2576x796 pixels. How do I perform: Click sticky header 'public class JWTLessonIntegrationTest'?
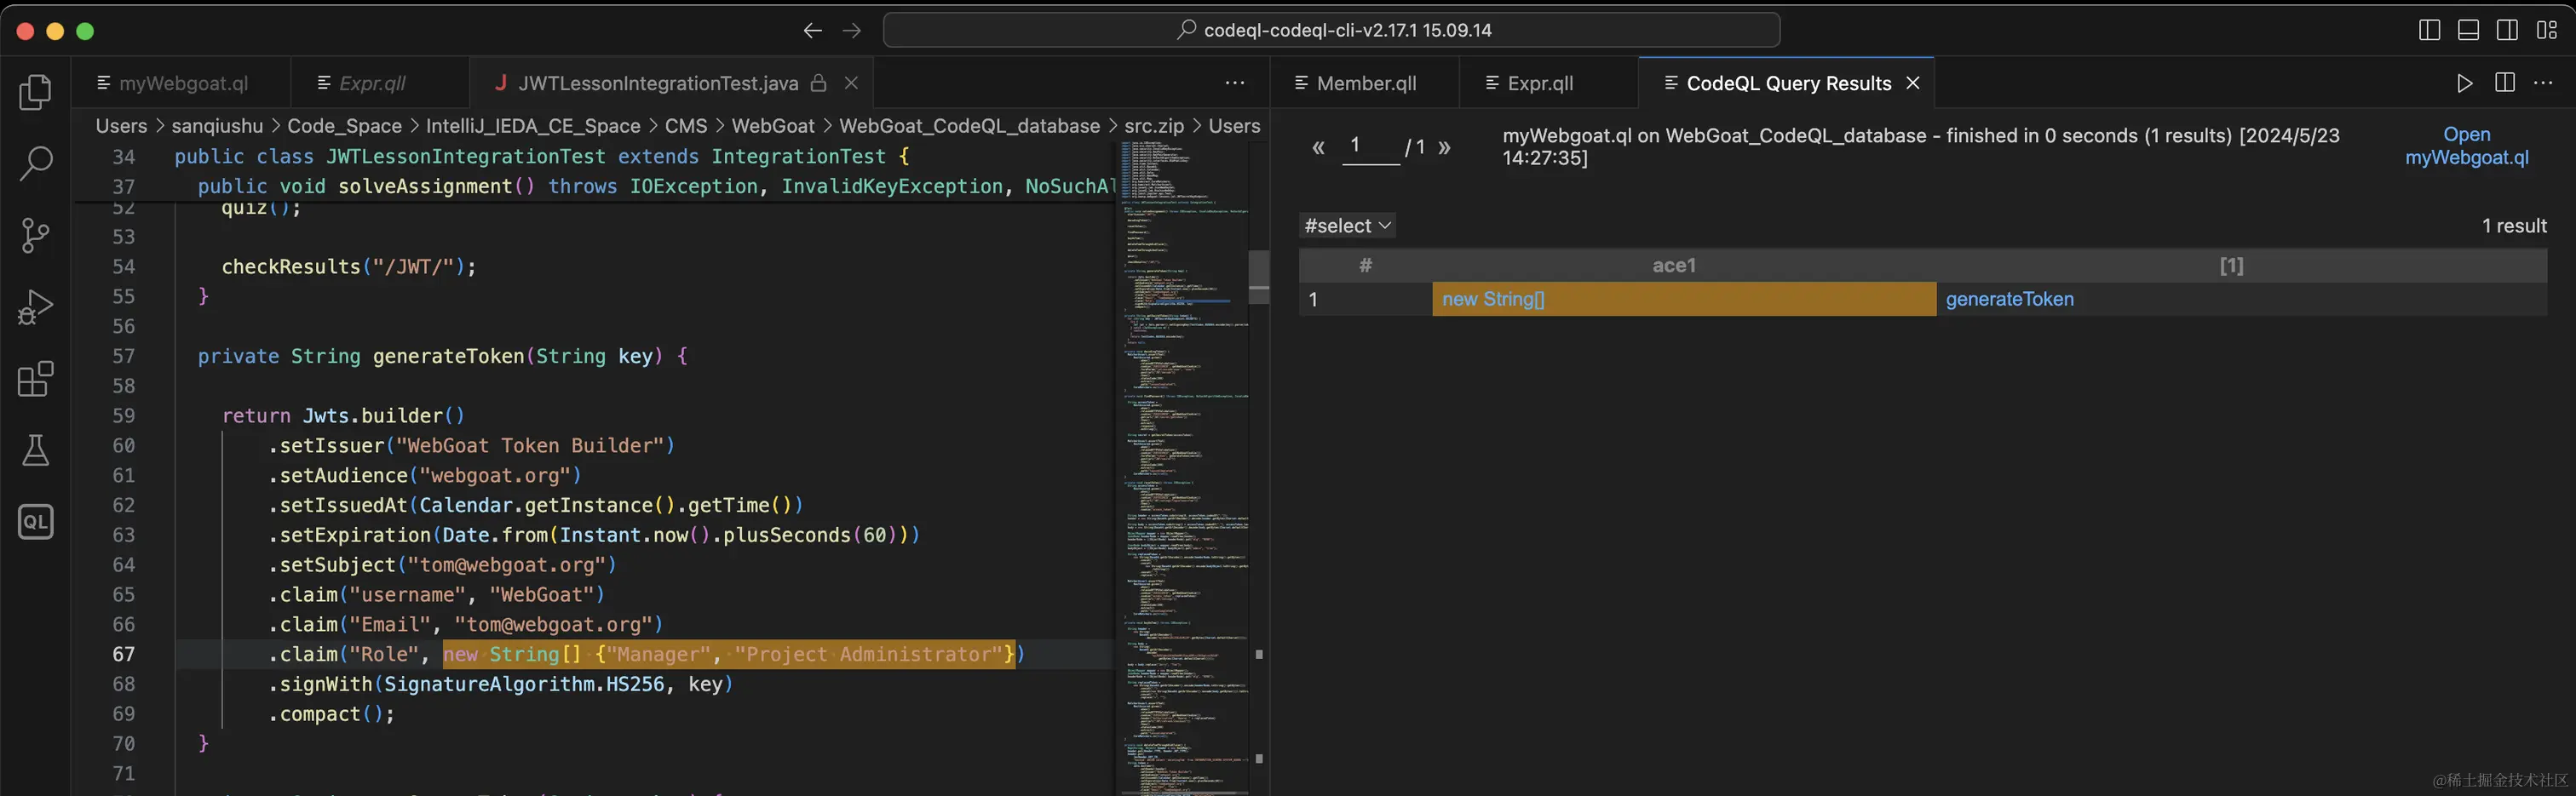390,156
